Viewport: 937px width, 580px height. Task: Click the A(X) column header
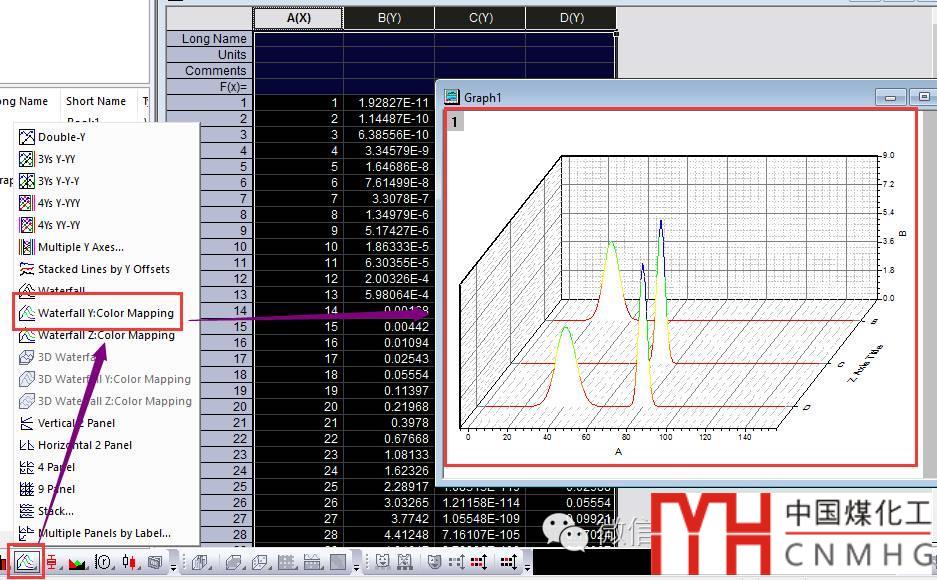[x=298, y=18]
